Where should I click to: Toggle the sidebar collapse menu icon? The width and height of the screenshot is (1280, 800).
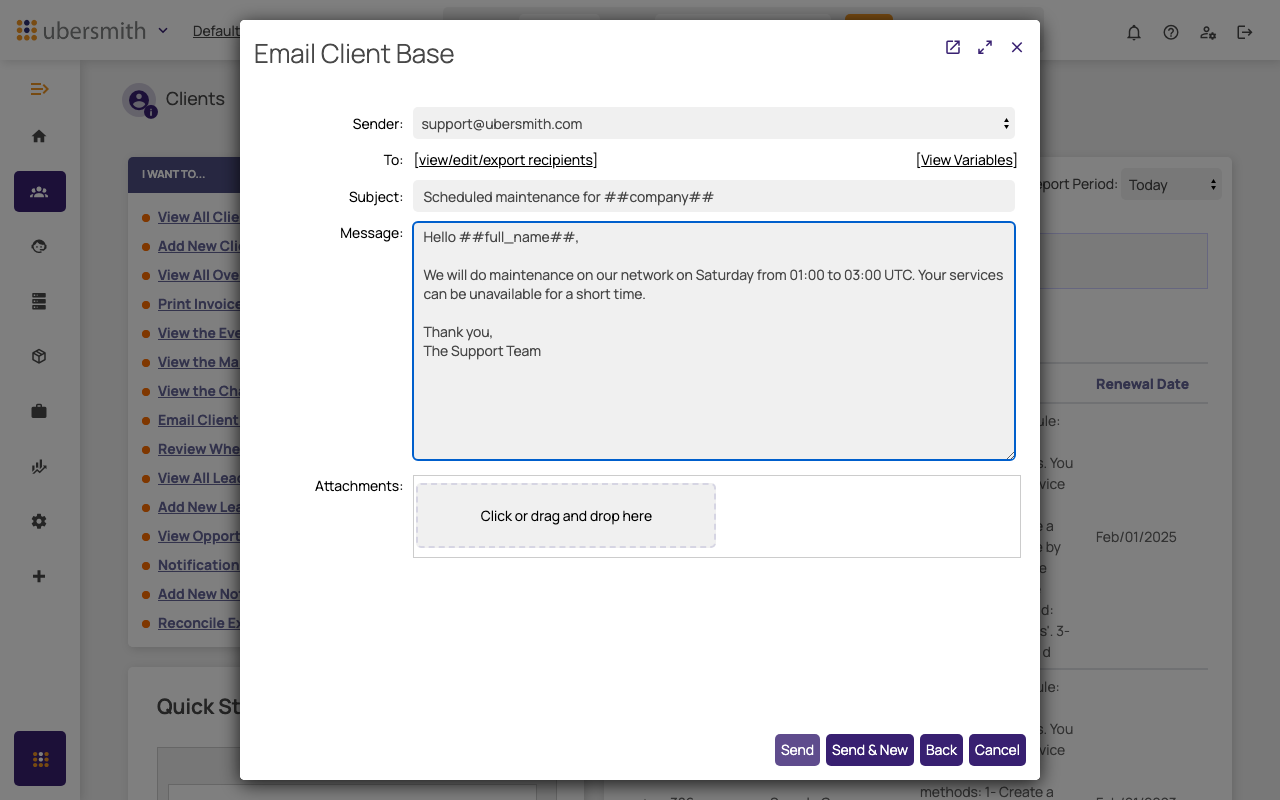point(40,89)
